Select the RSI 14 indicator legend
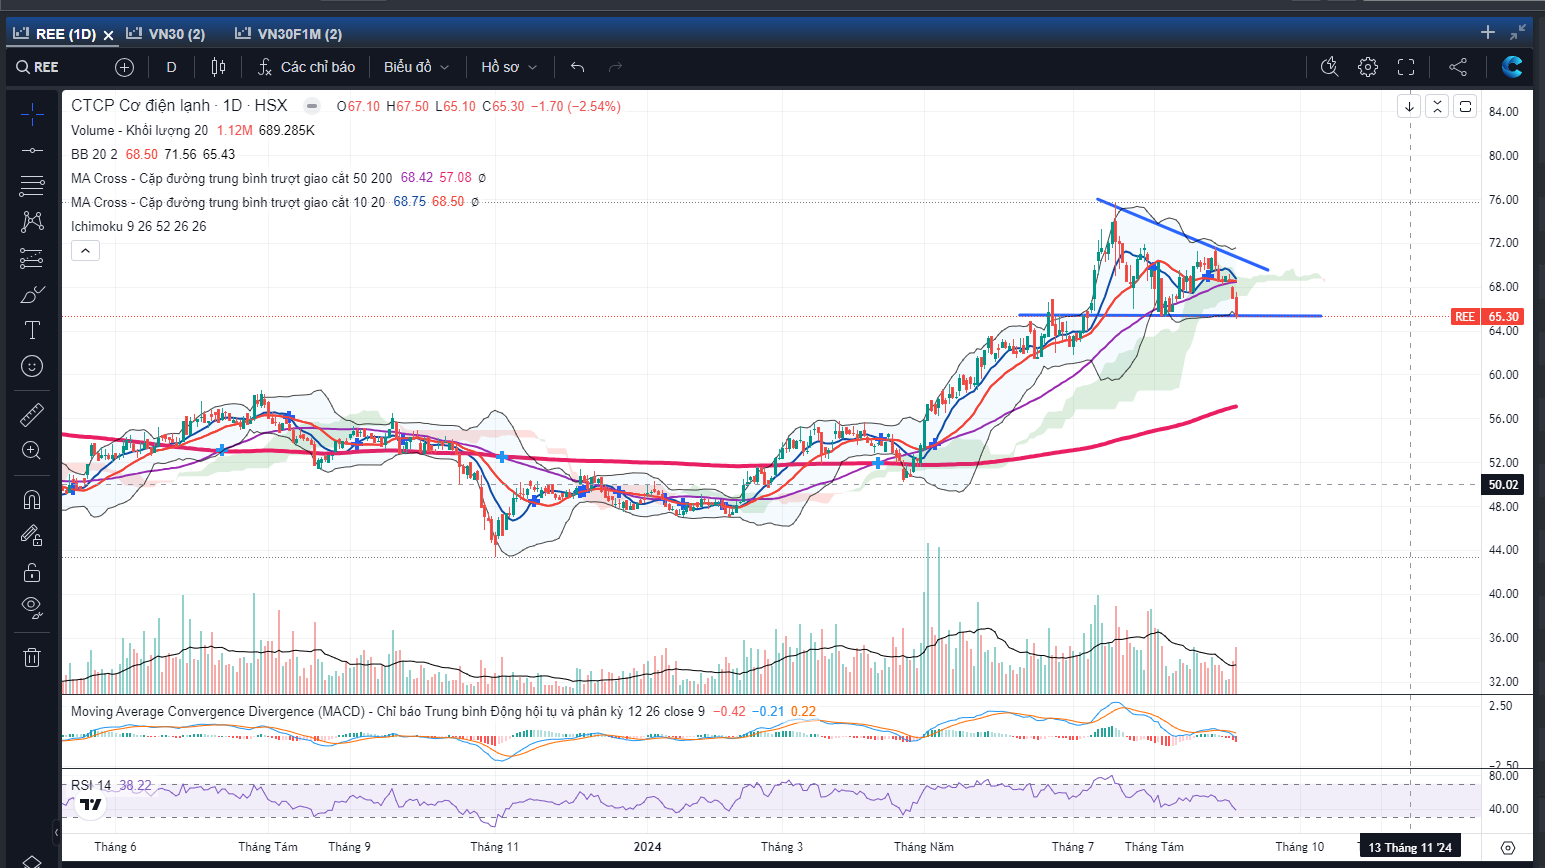The height and width of the screenshot is (868, 1545). 91,785
